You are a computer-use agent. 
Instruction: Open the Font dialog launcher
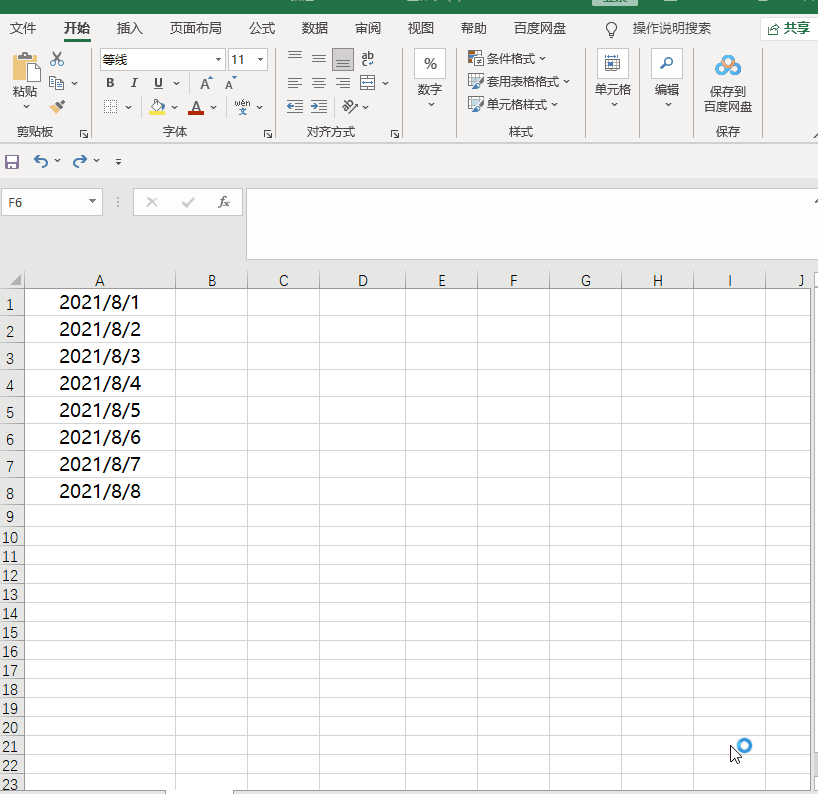coord(268,134)
